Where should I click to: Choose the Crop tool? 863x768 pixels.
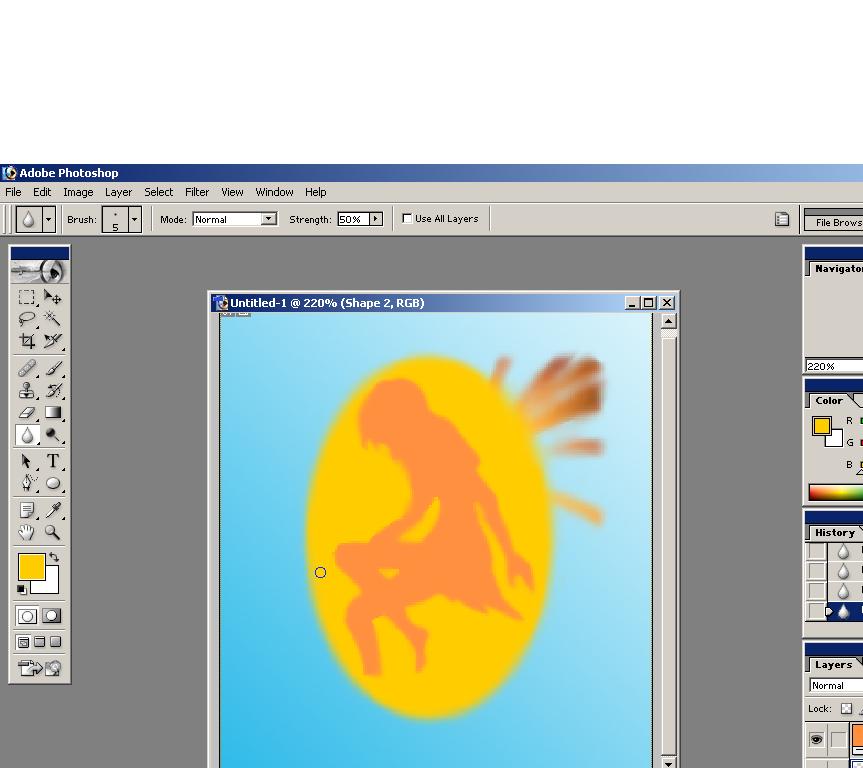27,341
